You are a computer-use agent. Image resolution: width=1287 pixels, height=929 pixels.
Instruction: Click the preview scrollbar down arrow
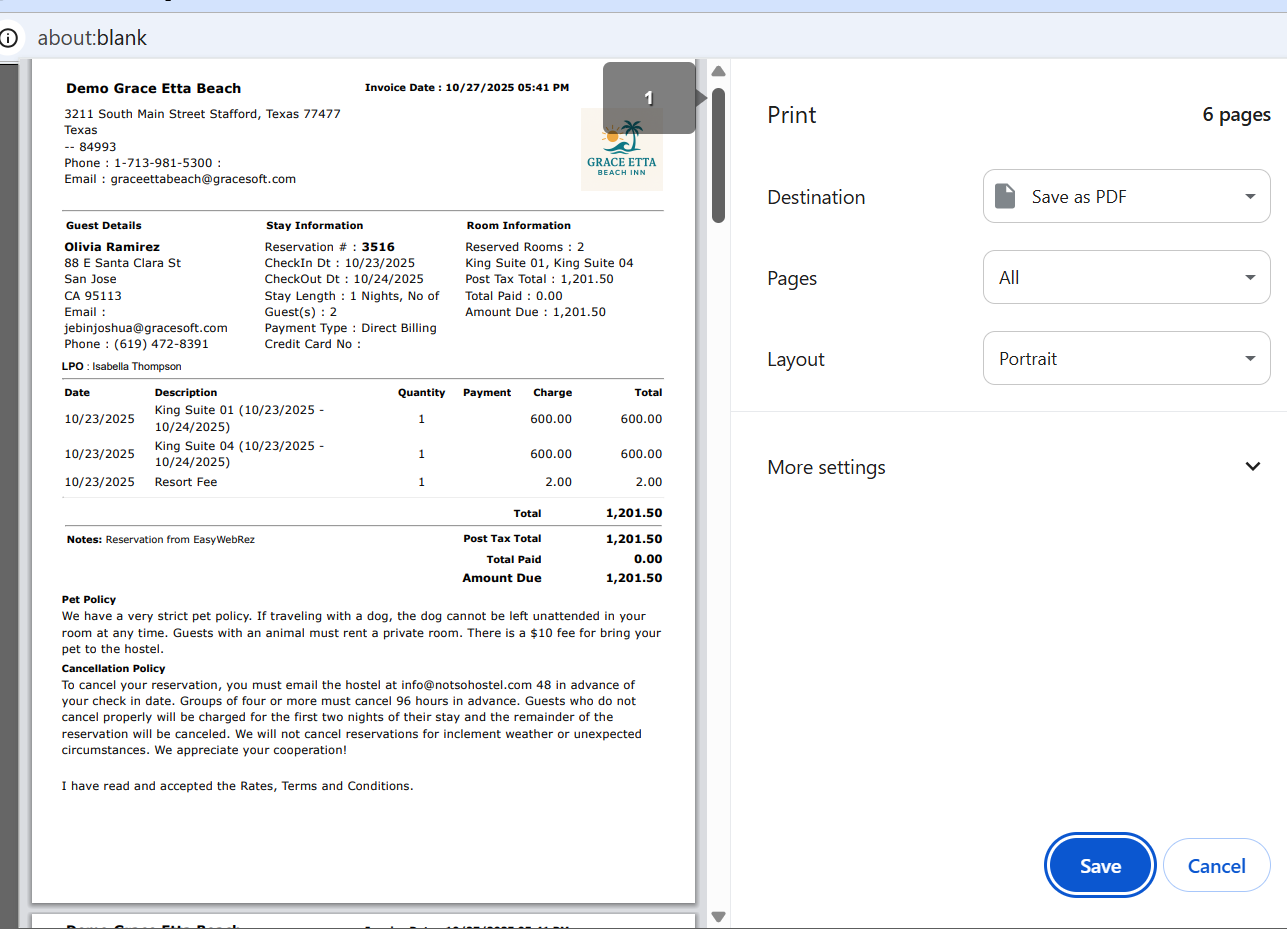pyautogui.click(x=718, y=917)
